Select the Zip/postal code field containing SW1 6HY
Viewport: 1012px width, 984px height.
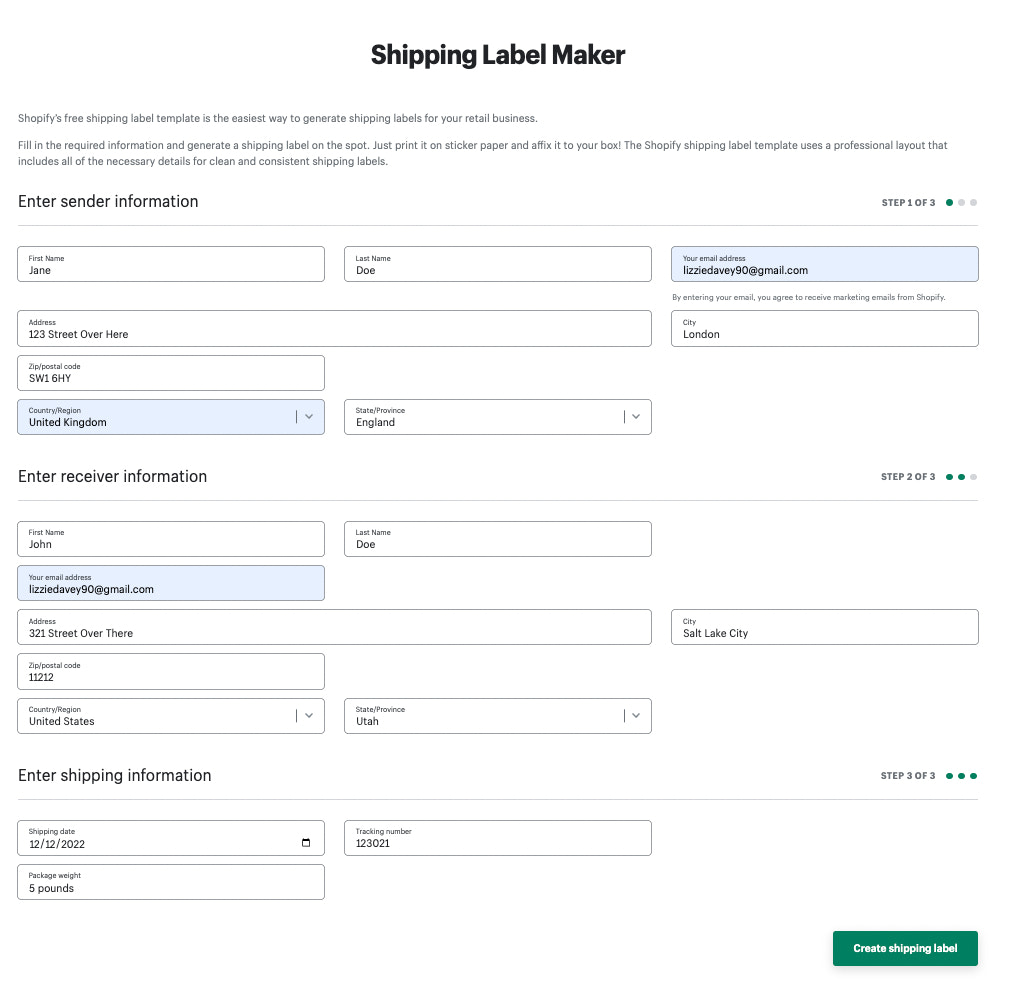pos(170,372)
